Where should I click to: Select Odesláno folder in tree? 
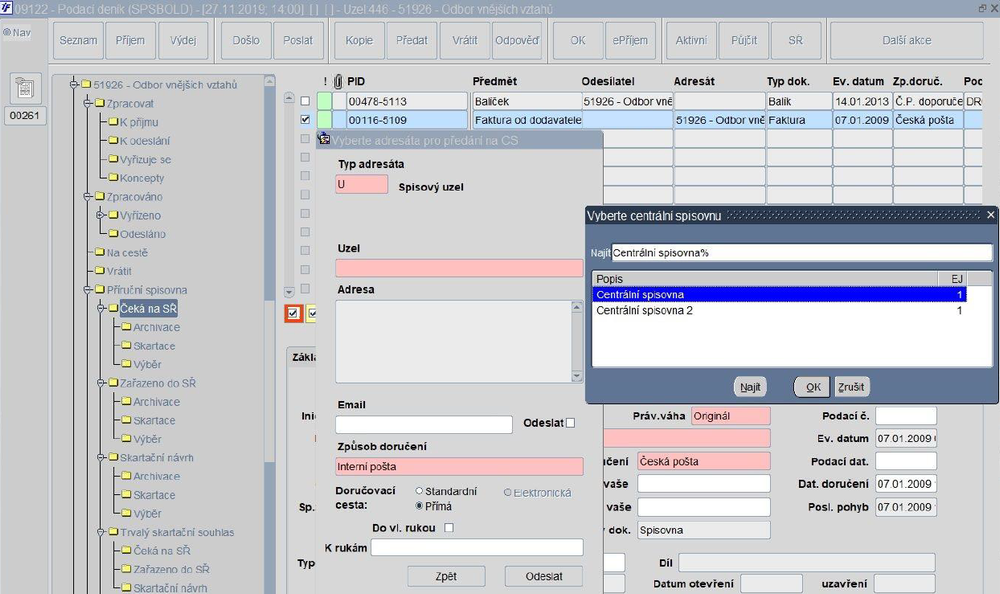point(143,234)
